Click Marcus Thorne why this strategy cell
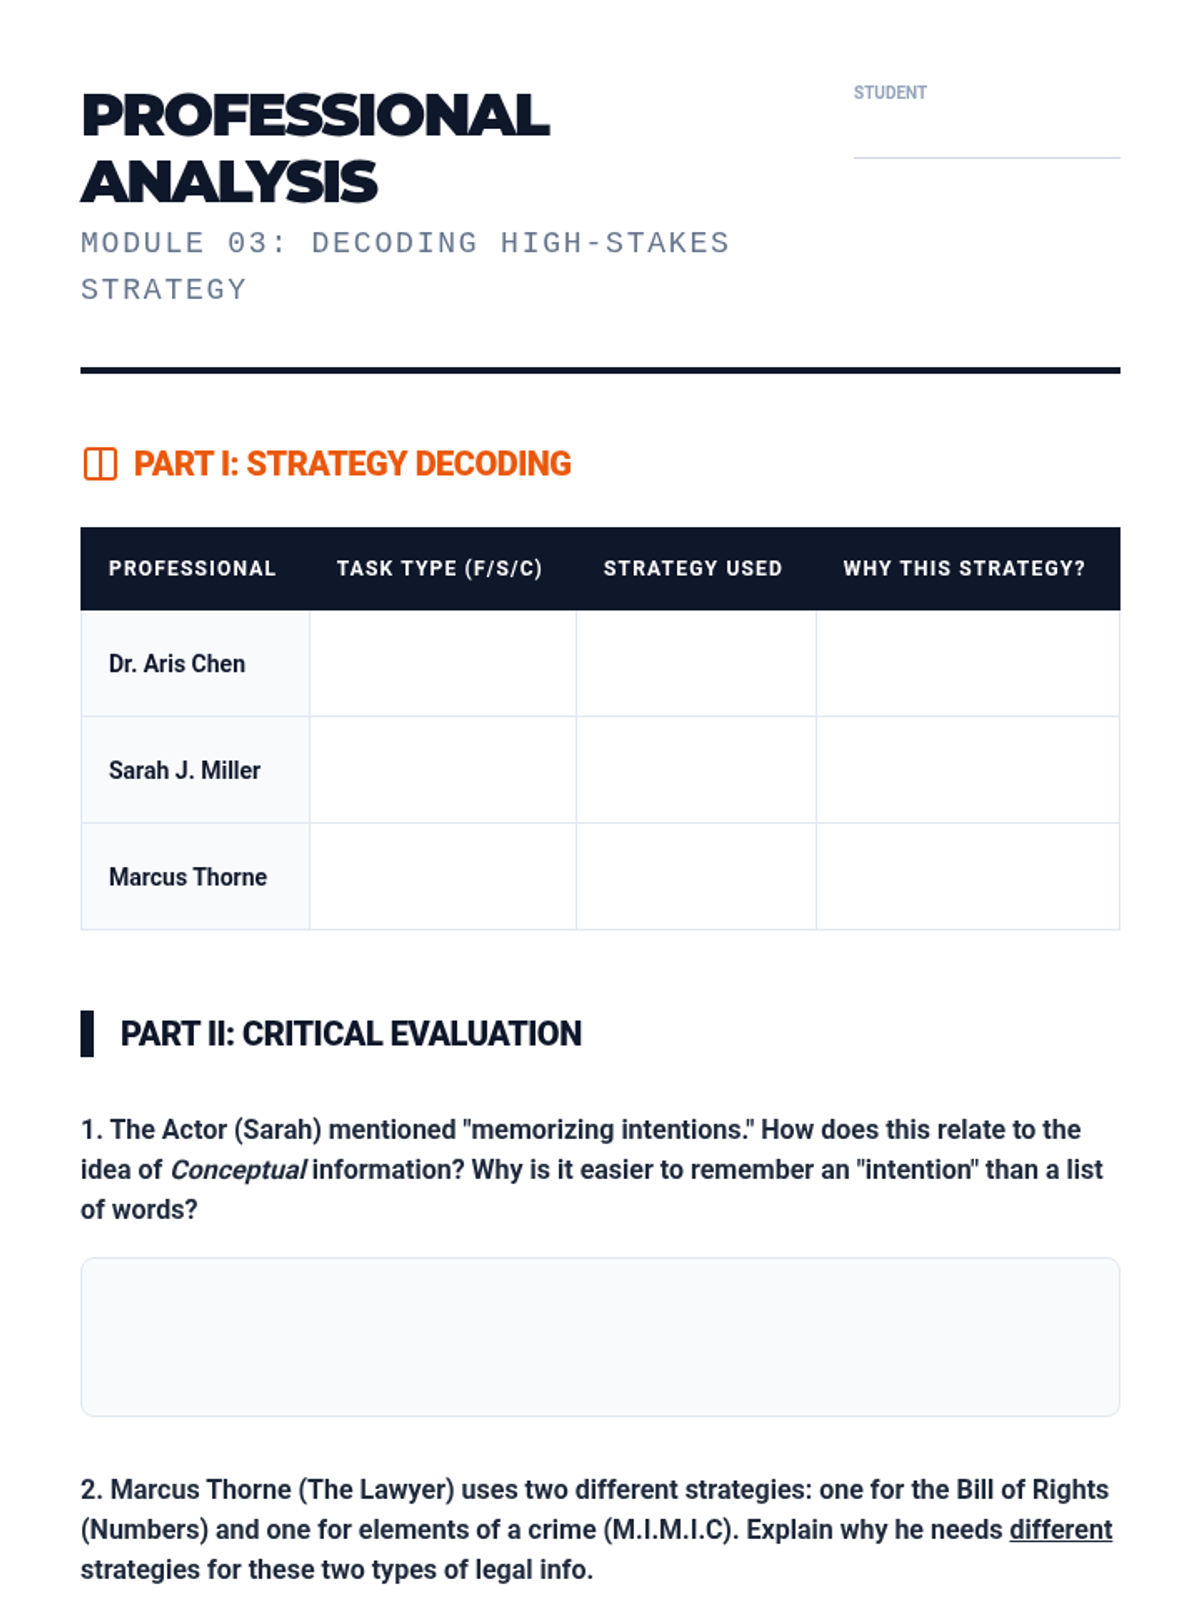 pos(968,877)
